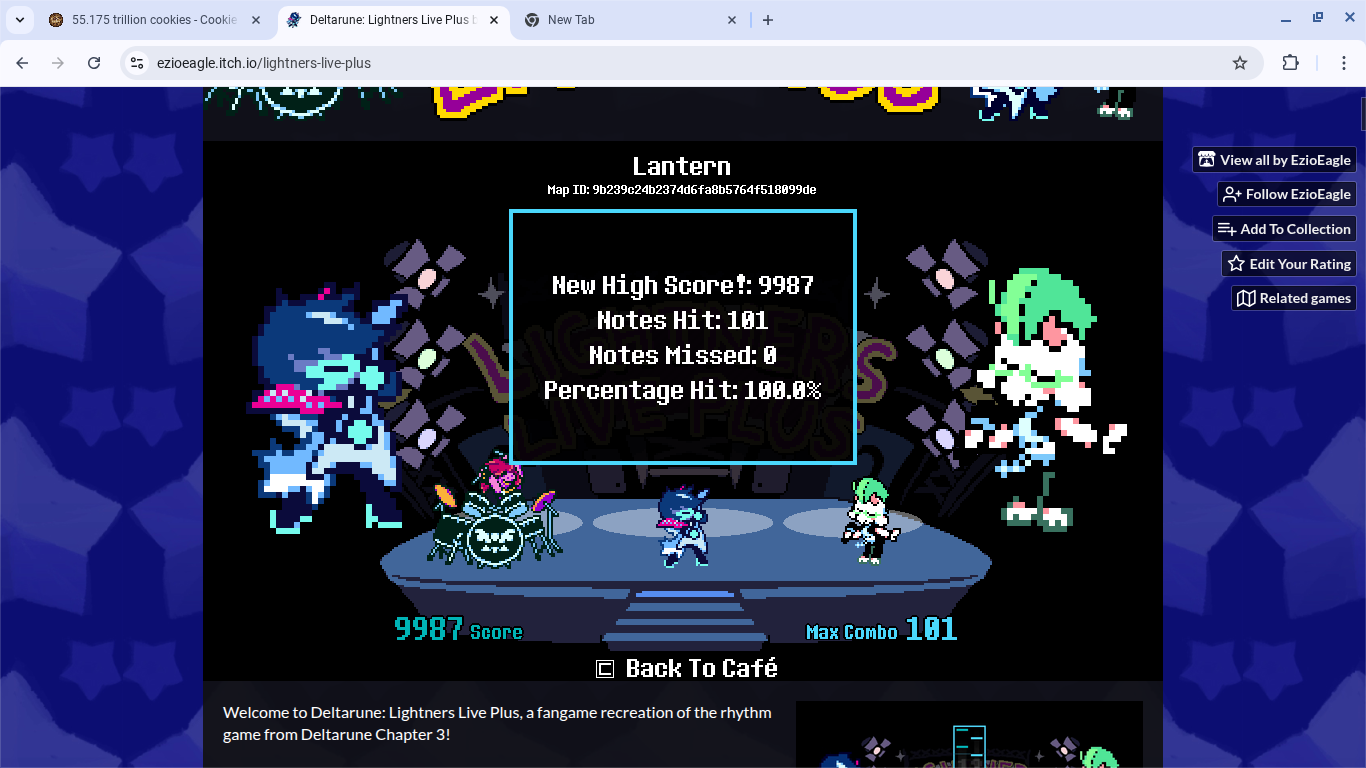Click the page reload icon
This screenshot has height=768, width=1366.
coord(94,62)
